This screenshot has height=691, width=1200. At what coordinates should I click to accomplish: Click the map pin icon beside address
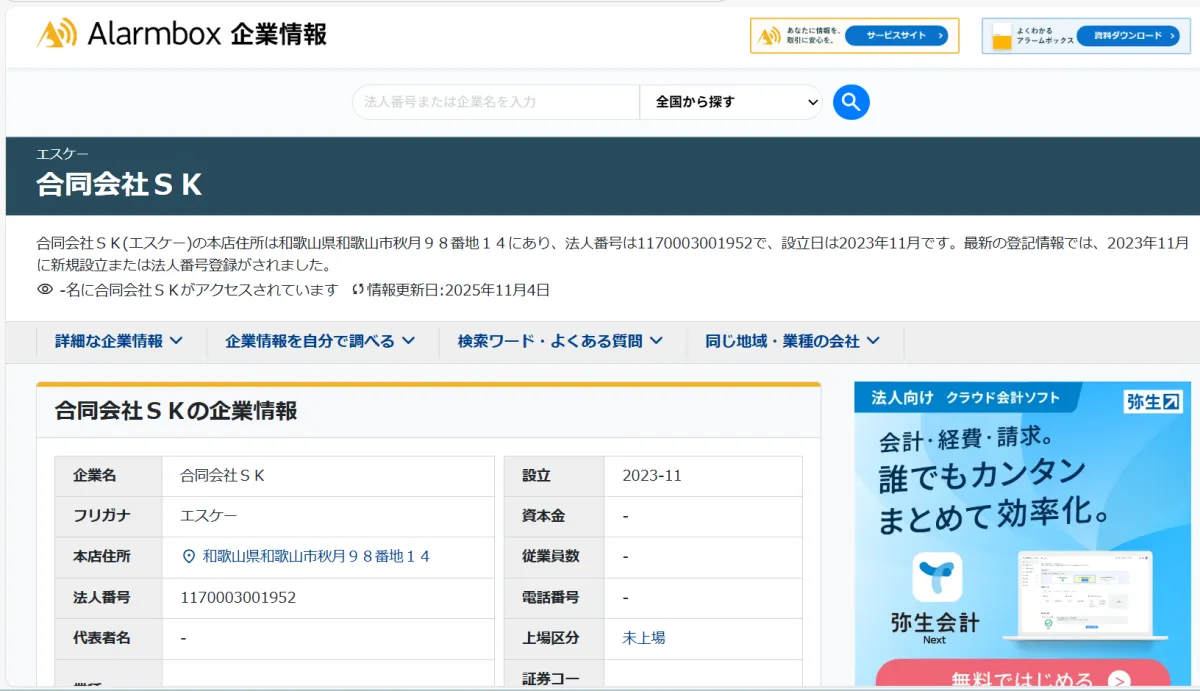pos(189,556)
